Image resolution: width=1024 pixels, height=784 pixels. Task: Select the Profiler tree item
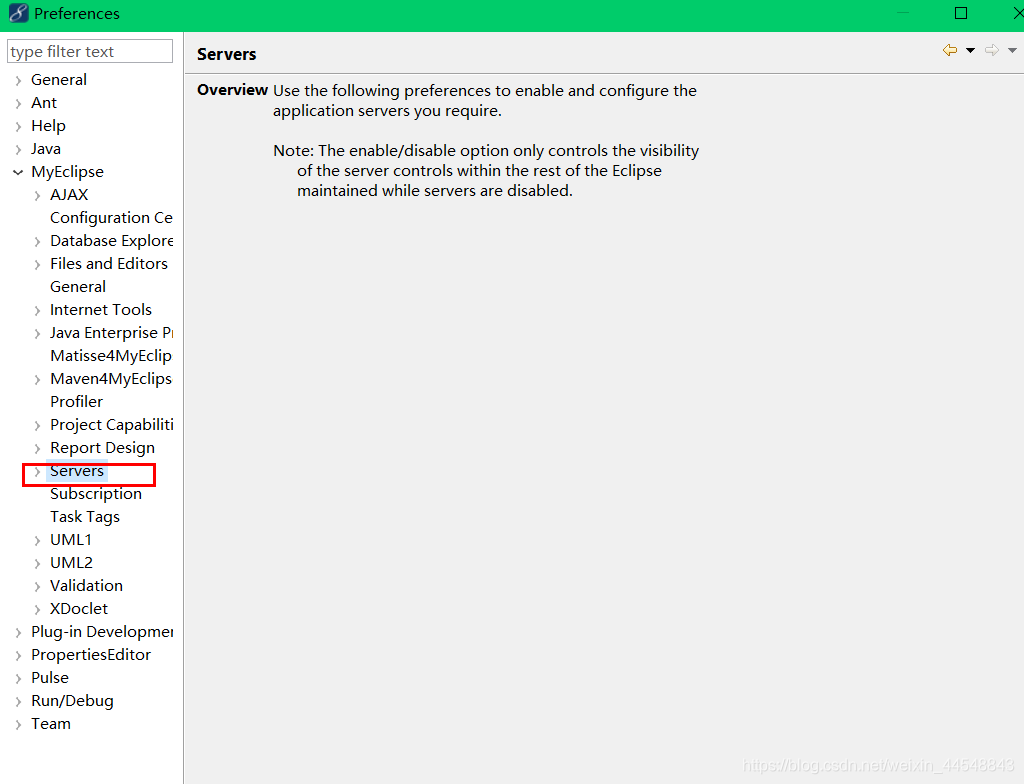76,402
